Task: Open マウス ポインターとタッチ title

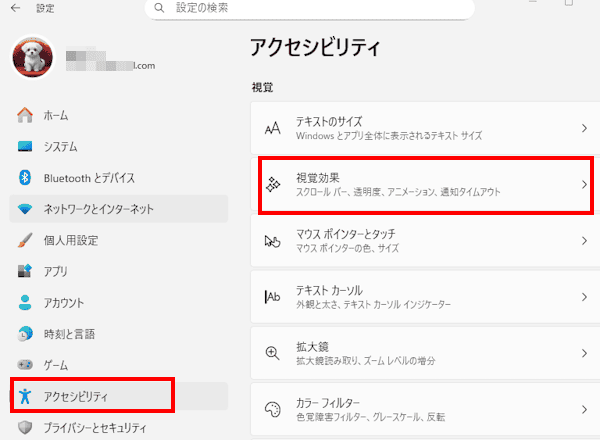Action: pyautogui.click(x=346, y=234)
